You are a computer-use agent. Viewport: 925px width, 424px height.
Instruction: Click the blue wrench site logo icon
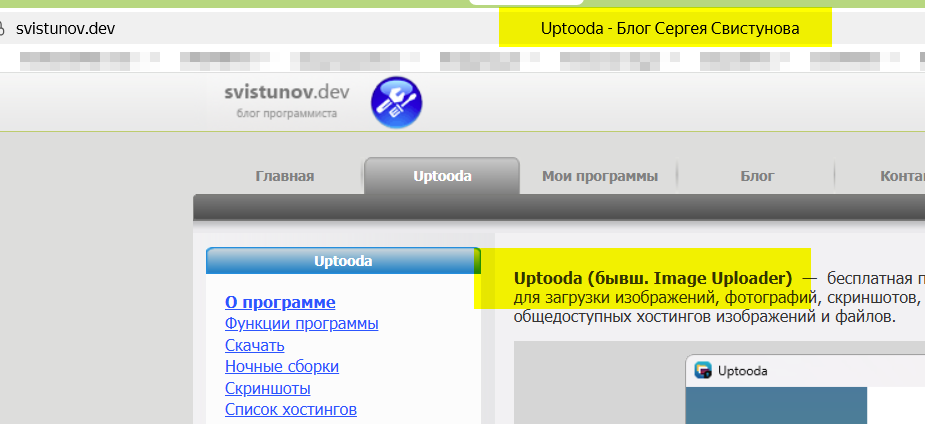point(396,103)
